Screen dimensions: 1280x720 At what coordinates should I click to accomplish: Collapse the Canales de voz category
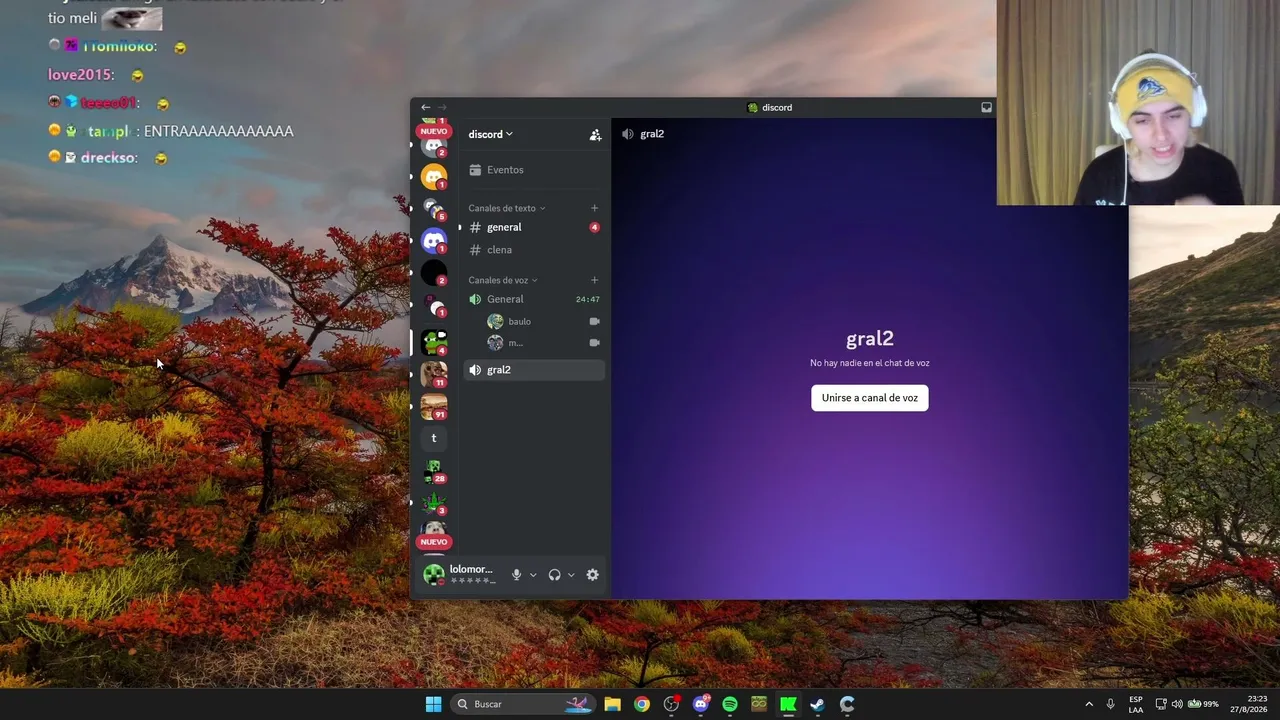click(x=503, y=280)
